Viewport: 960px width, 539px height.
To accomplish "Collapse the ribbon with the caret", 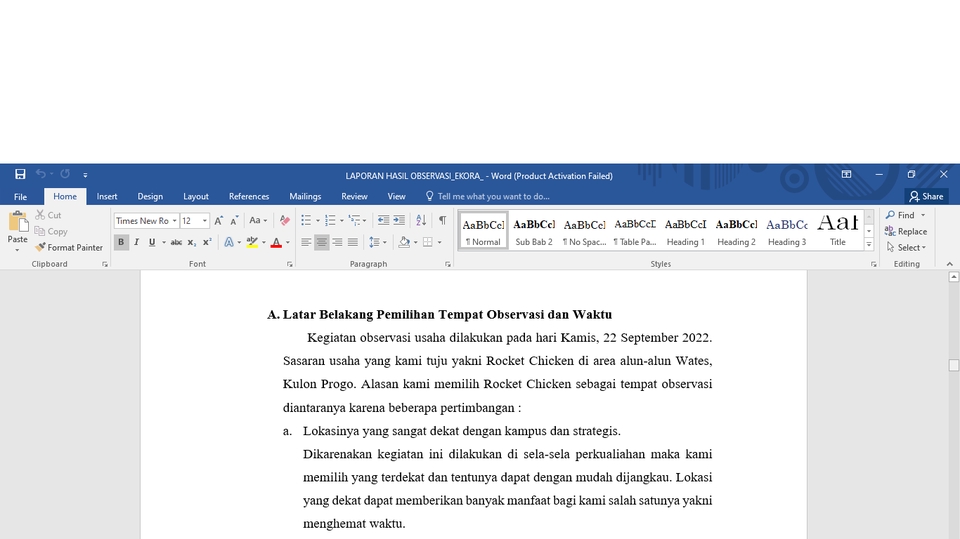I will 950,264.
